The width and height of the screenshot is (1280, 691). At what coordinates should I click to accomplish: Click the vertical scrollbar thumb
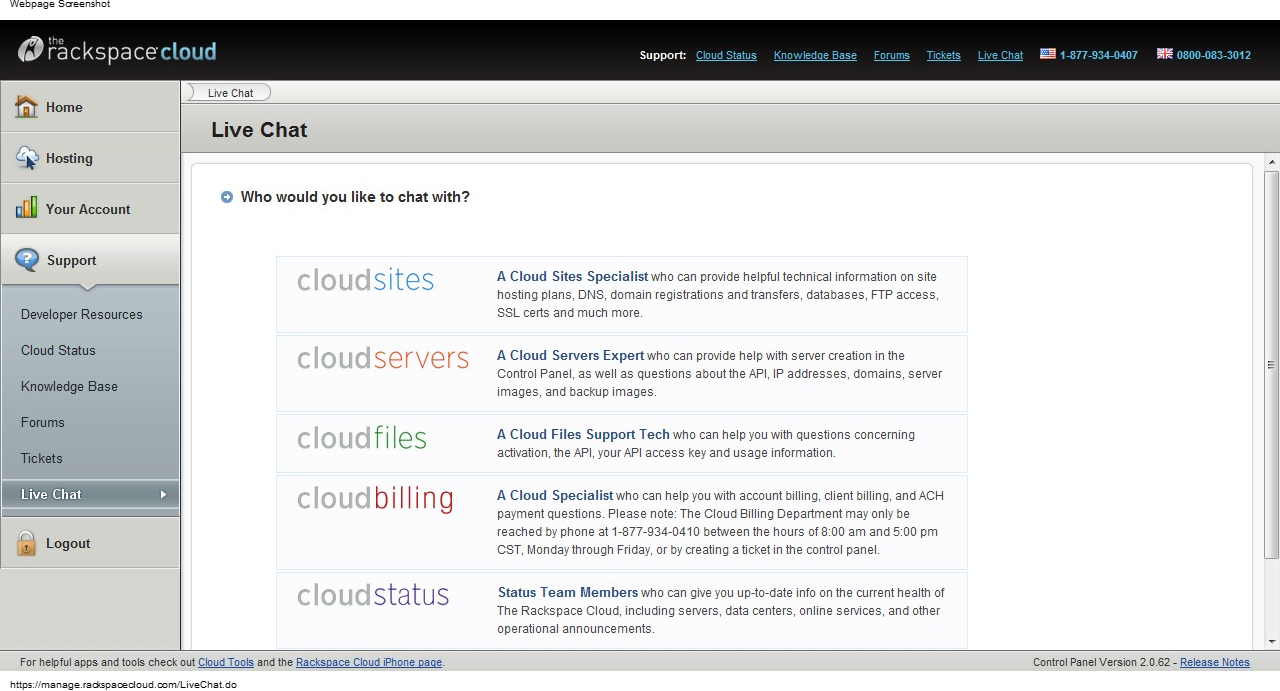click(1272, 365)
